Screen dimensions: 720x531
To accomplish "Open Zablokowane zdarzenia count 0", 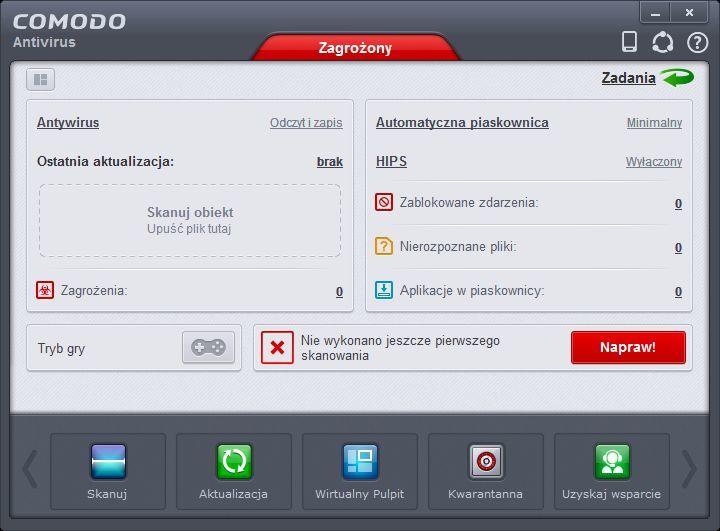I will click(678, 203).
